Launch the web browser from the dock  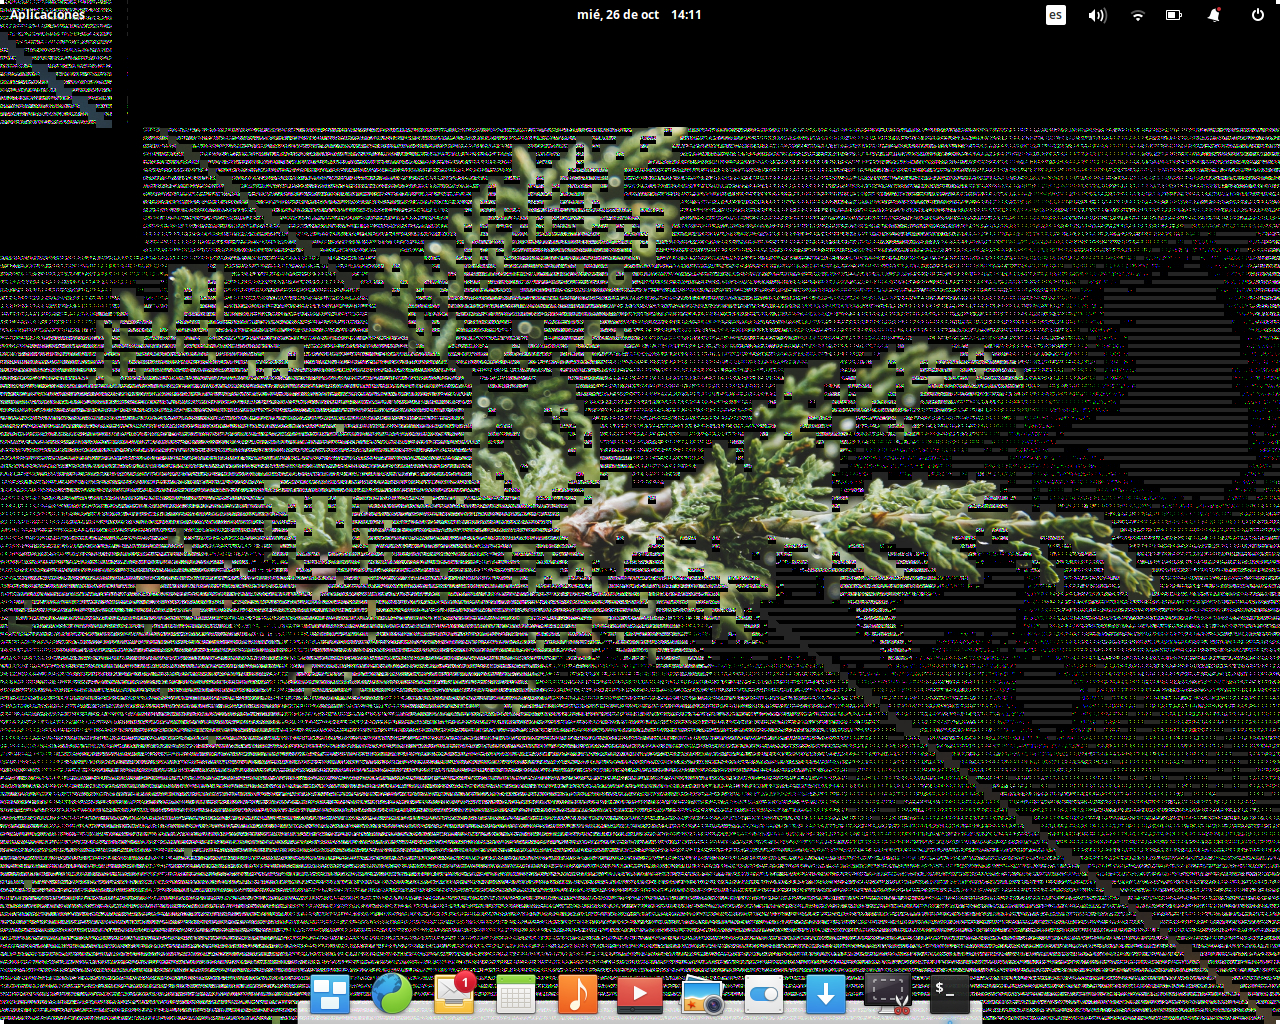coord(392,994)
